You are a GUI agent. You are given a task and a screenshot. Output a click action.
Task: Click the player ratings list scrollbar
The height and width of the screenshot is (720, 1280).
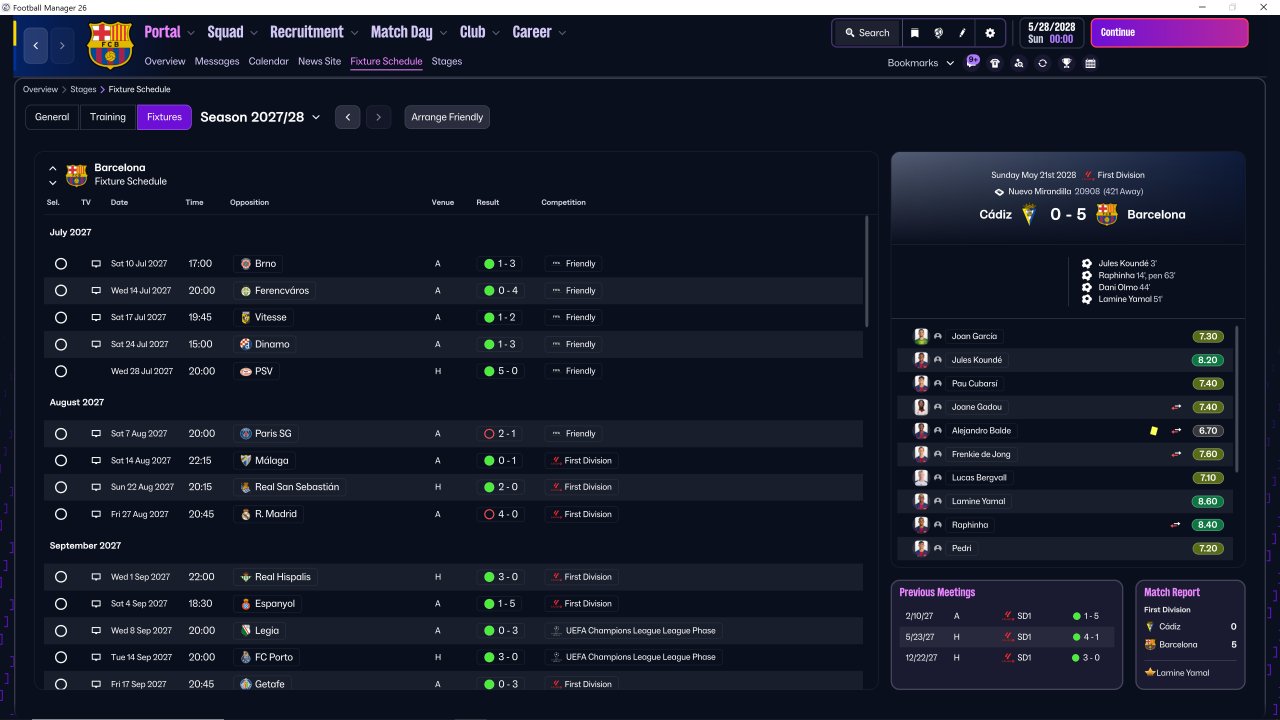tap(1237, 398)
